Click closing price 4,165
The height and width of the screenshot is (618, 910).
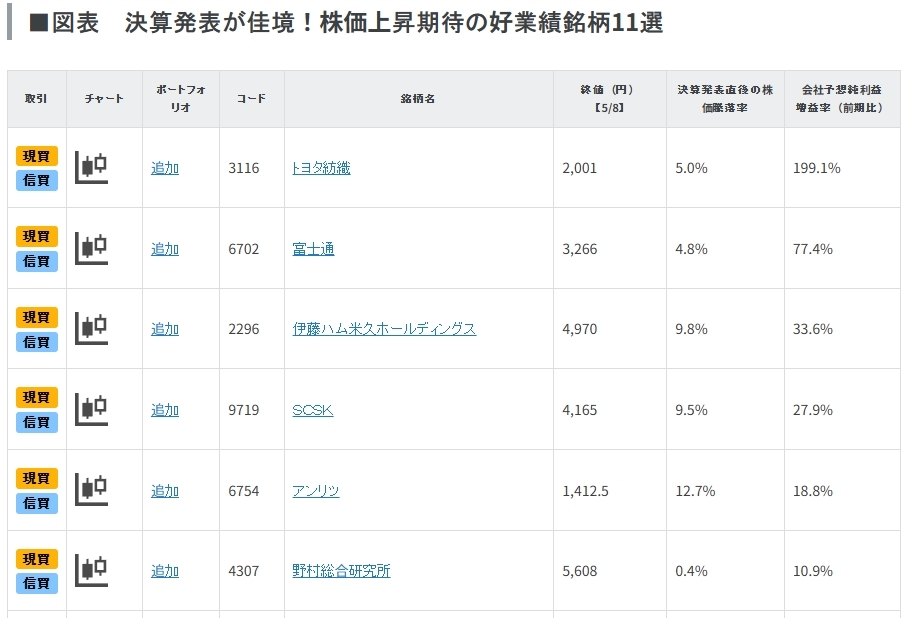[x=579, y=410]
